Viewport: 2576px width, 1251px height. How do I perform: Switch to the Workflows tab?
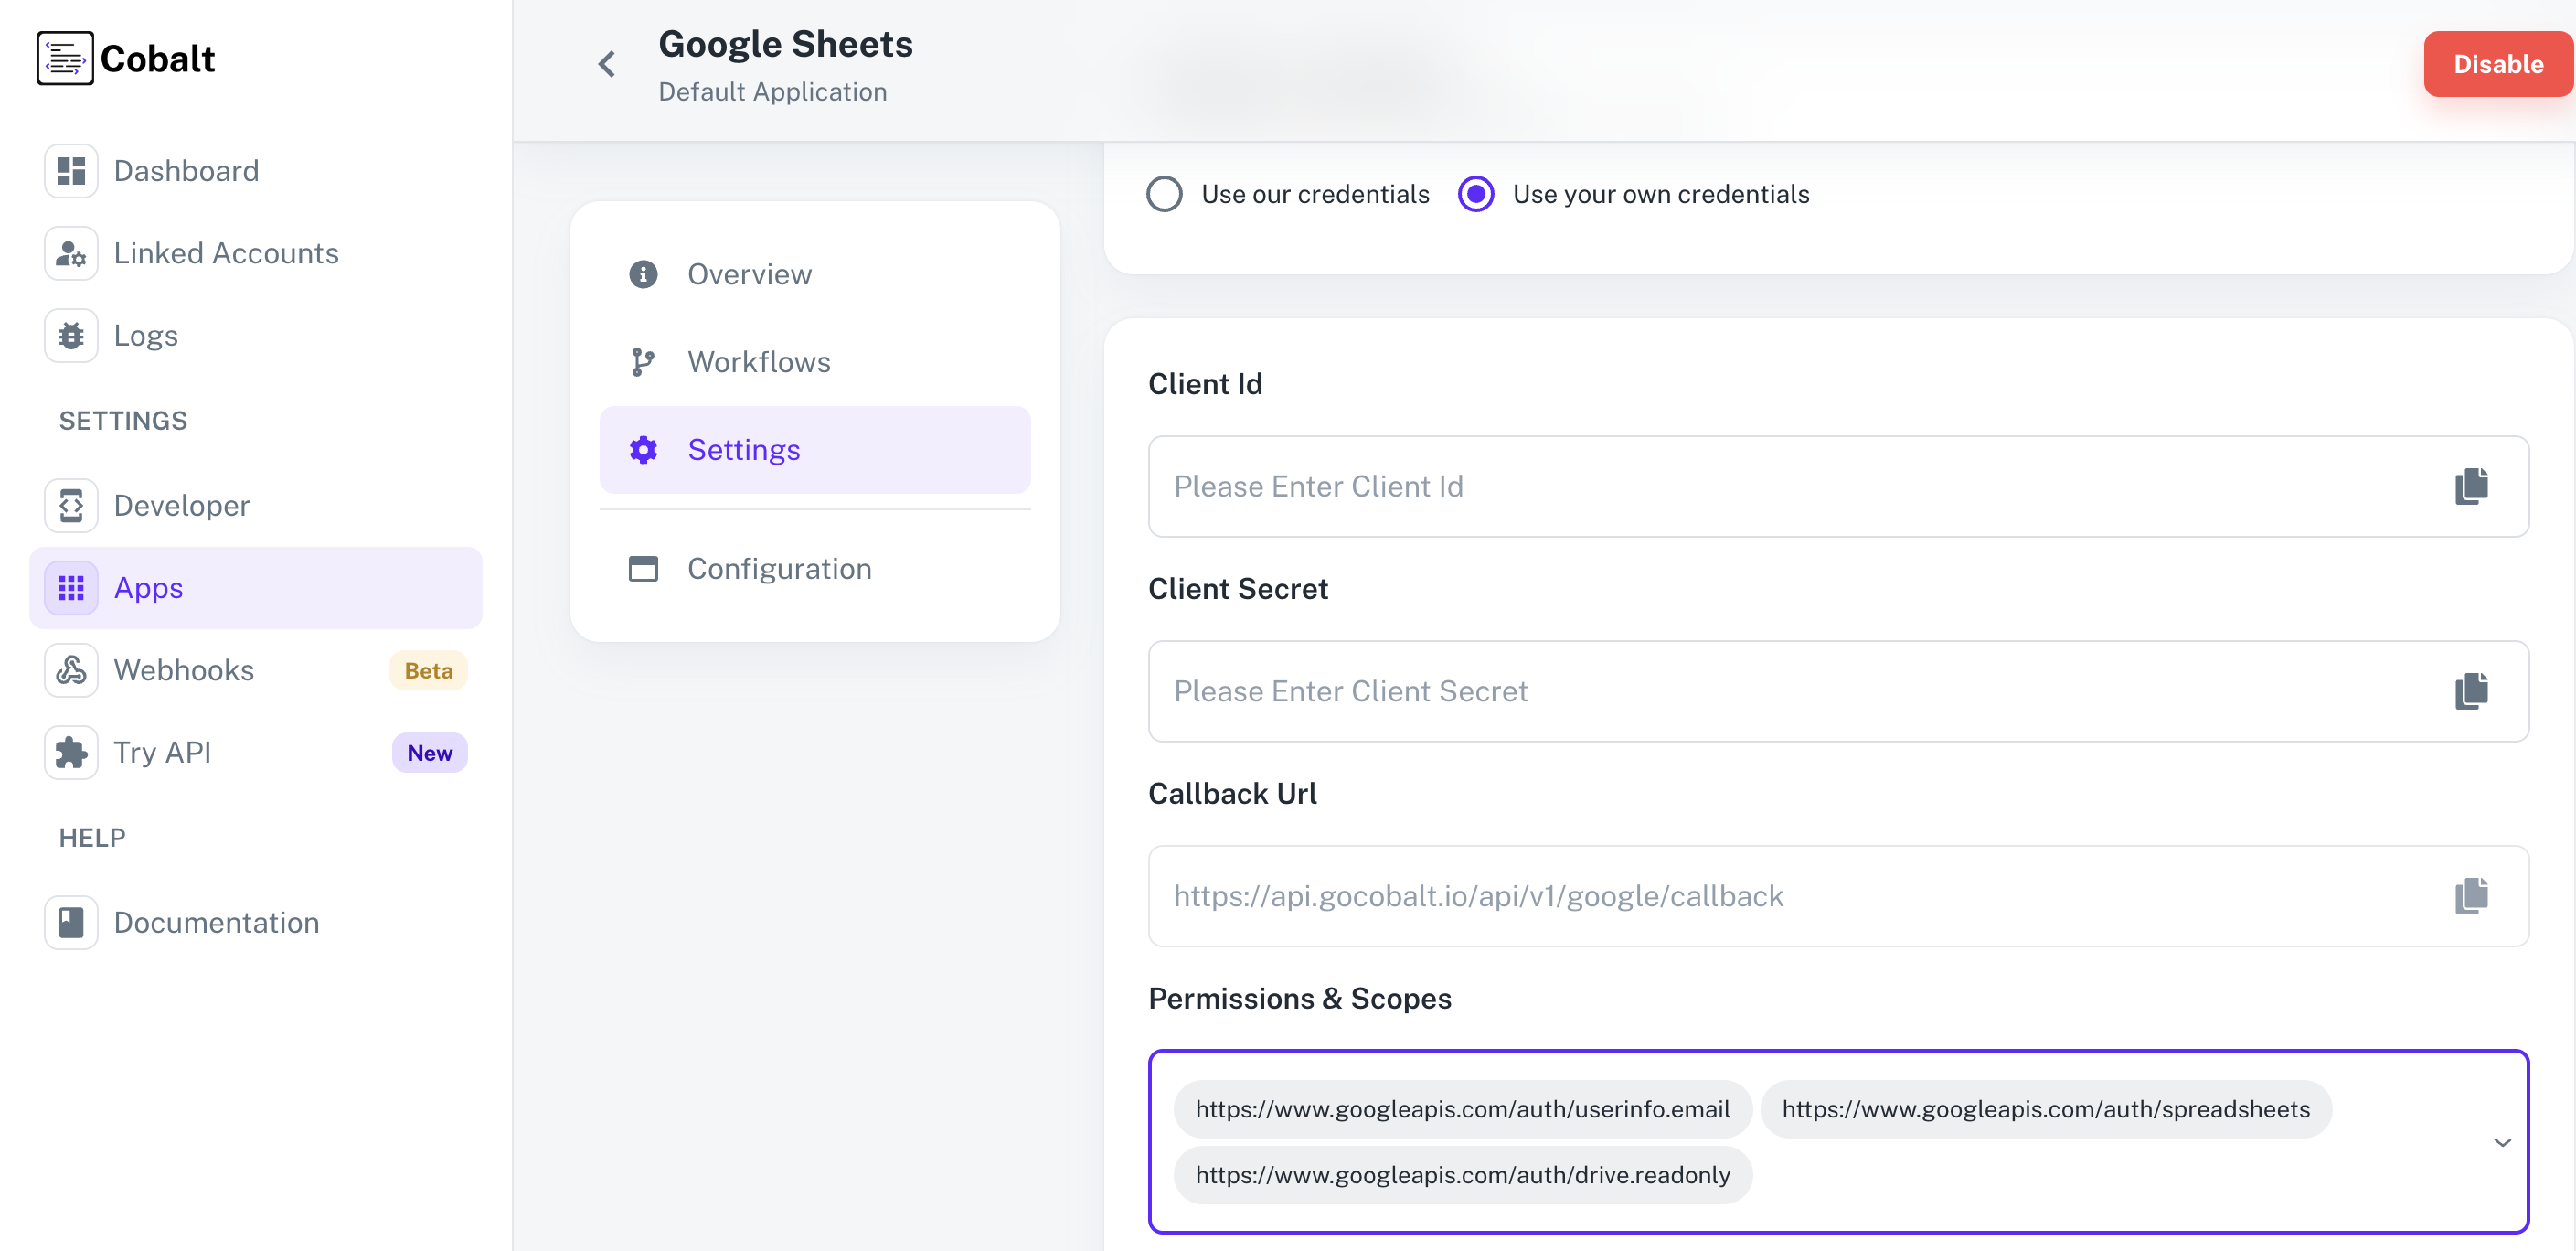758,362
